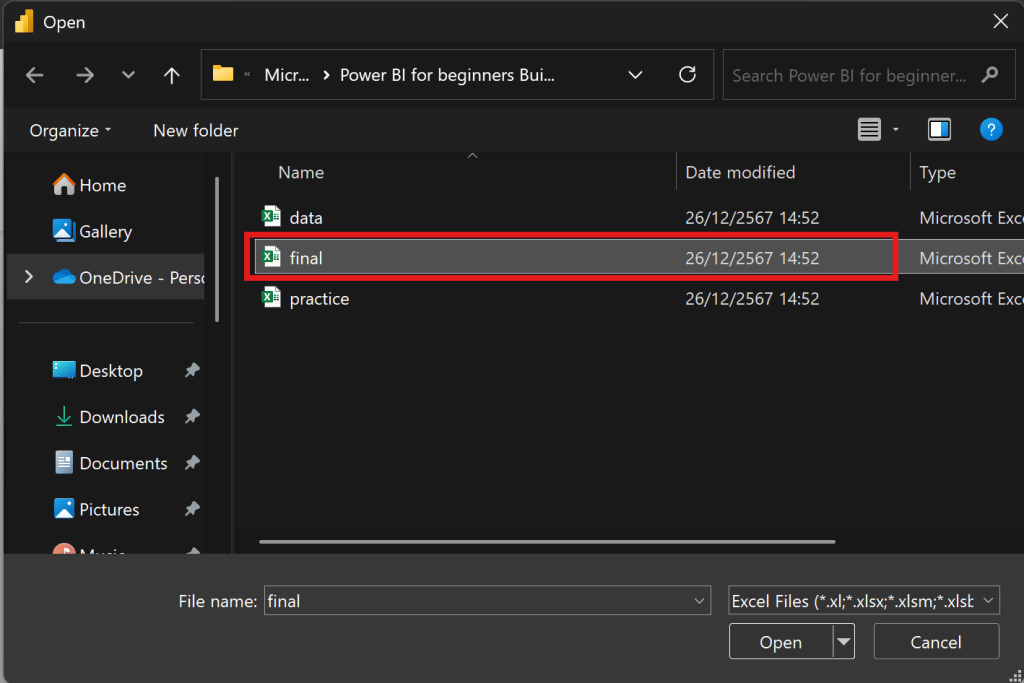Viewport: 1024px width, 683px height.
Task: Expand the OneDrive tree node
Action: tap(28, 277)
